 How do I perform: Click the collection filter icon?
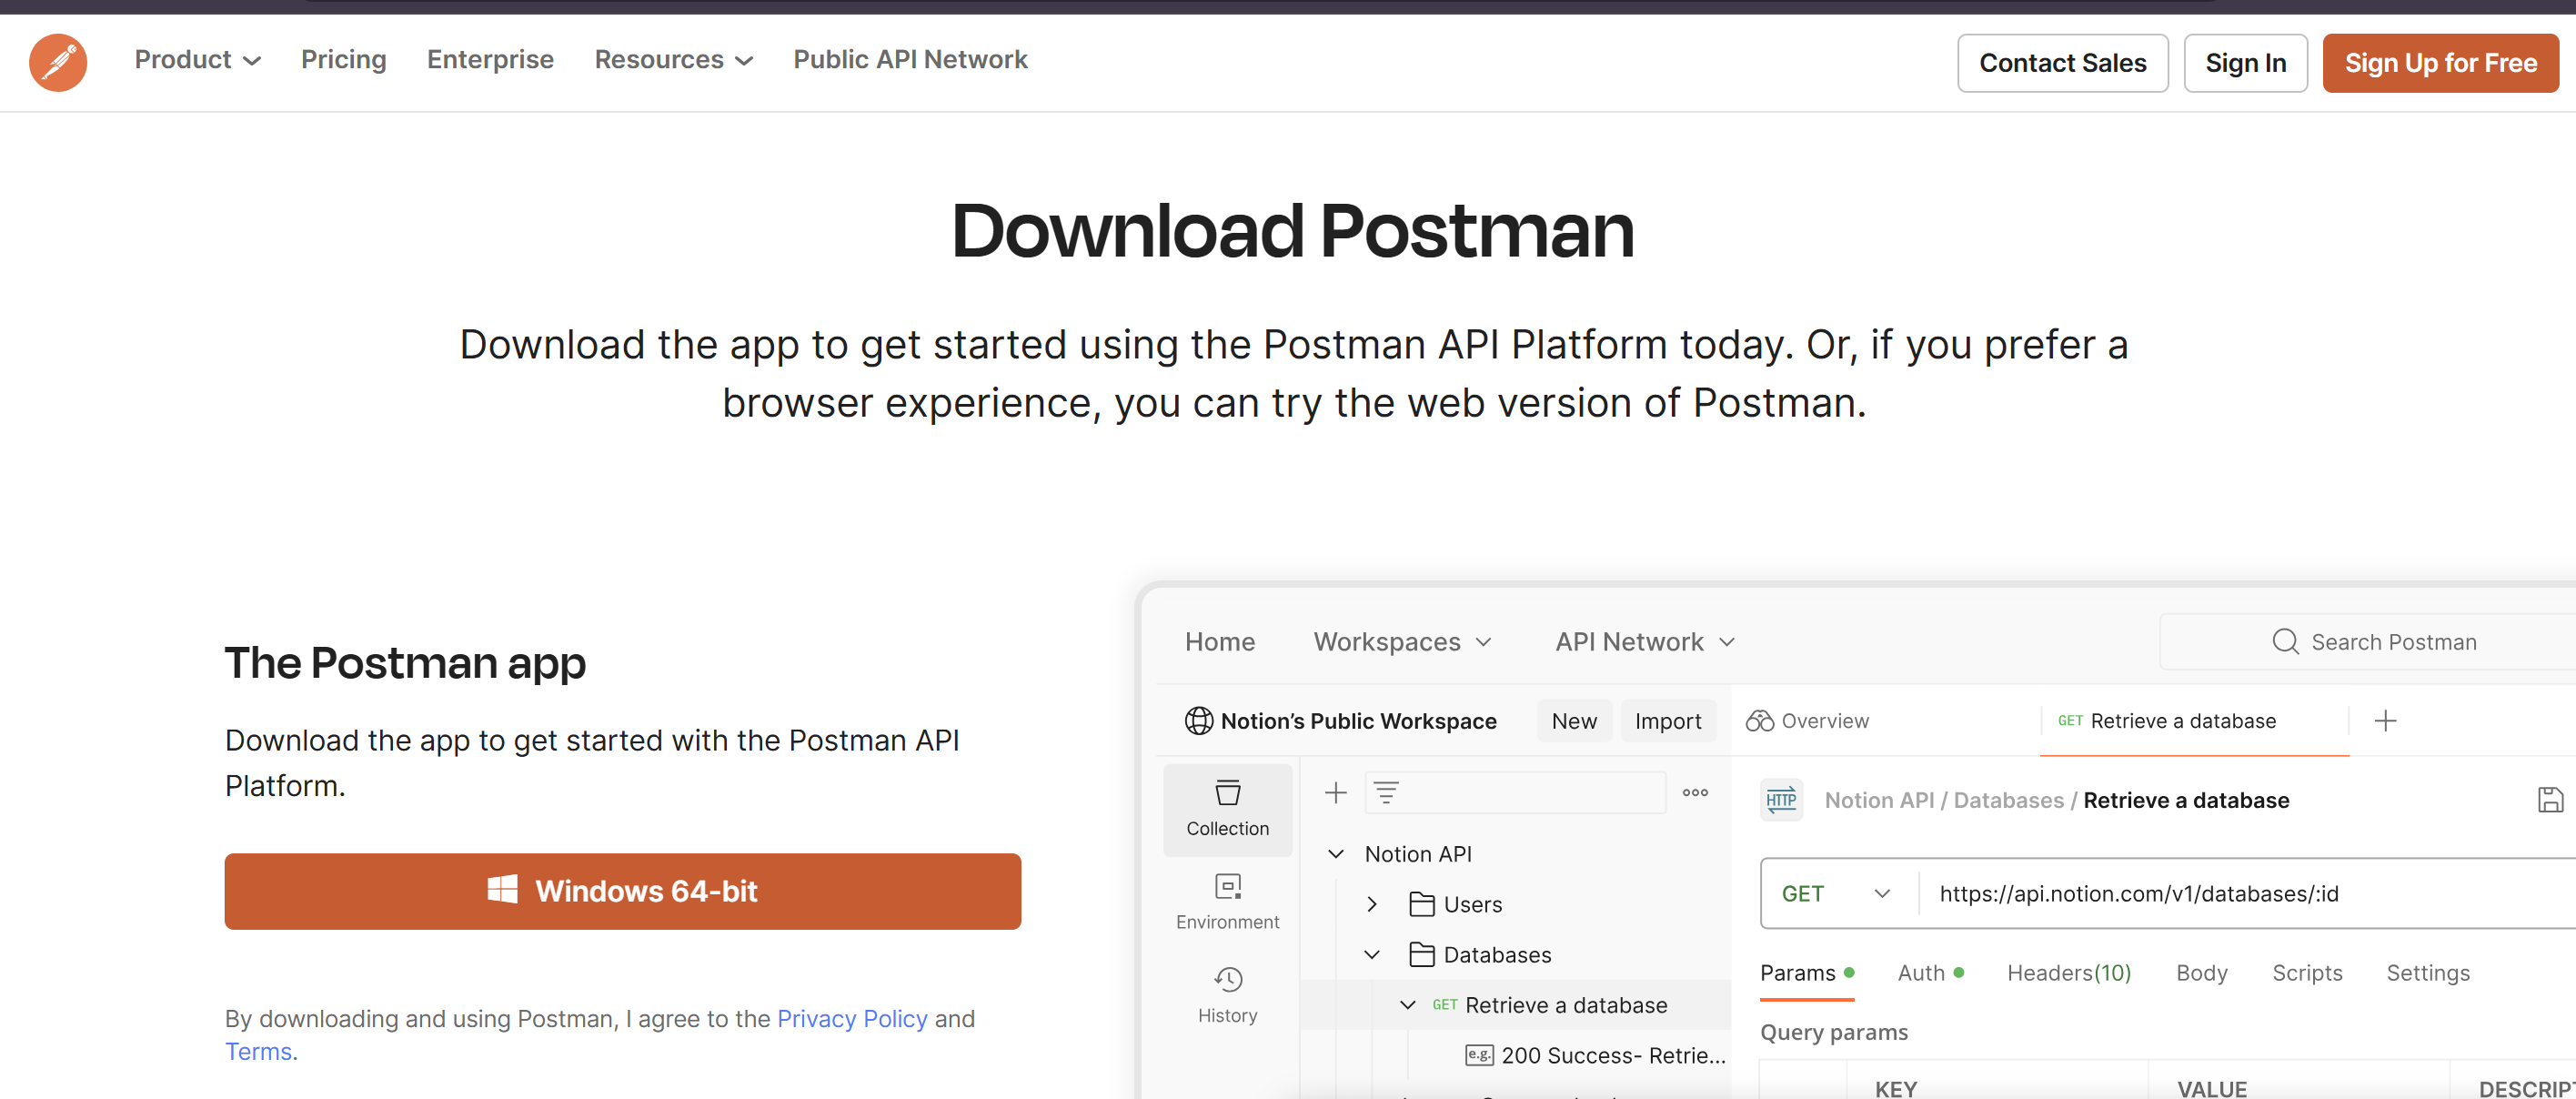pyautogui.click(x=1386, y=792)
